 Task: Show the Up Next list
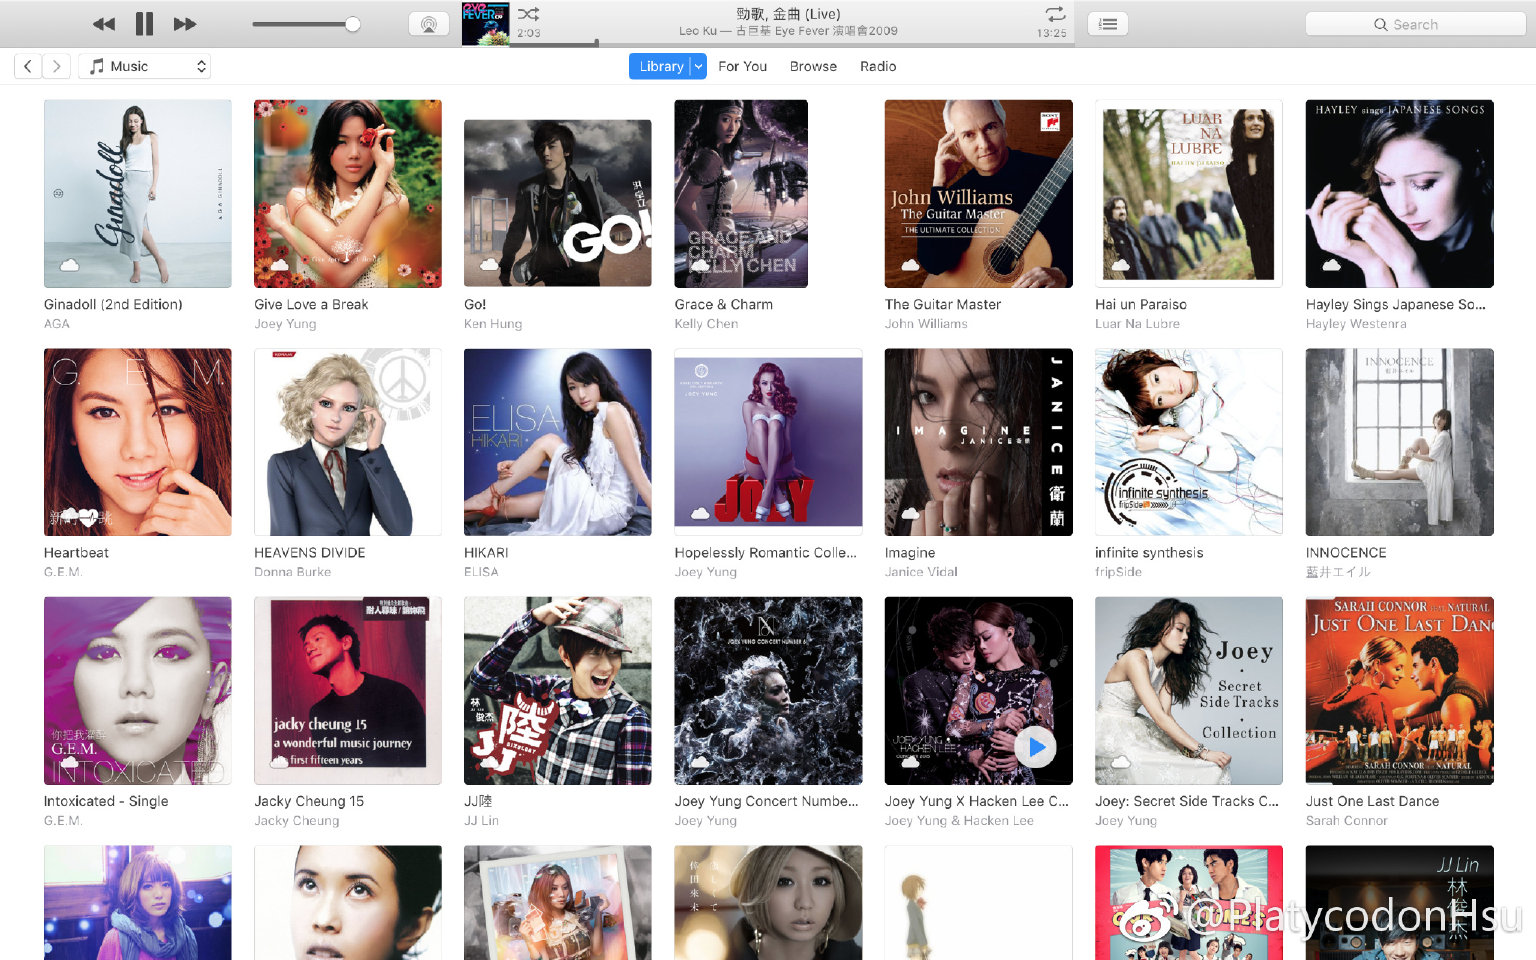click(1108, 24)
